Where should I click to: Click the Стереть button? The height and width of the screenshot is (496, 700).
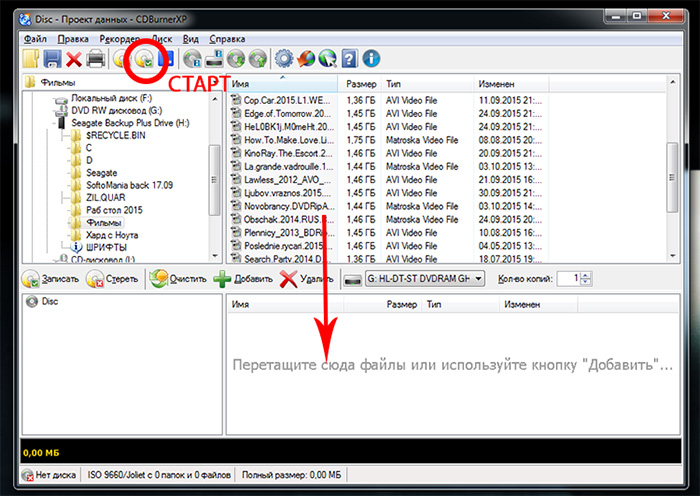(112, 279)
